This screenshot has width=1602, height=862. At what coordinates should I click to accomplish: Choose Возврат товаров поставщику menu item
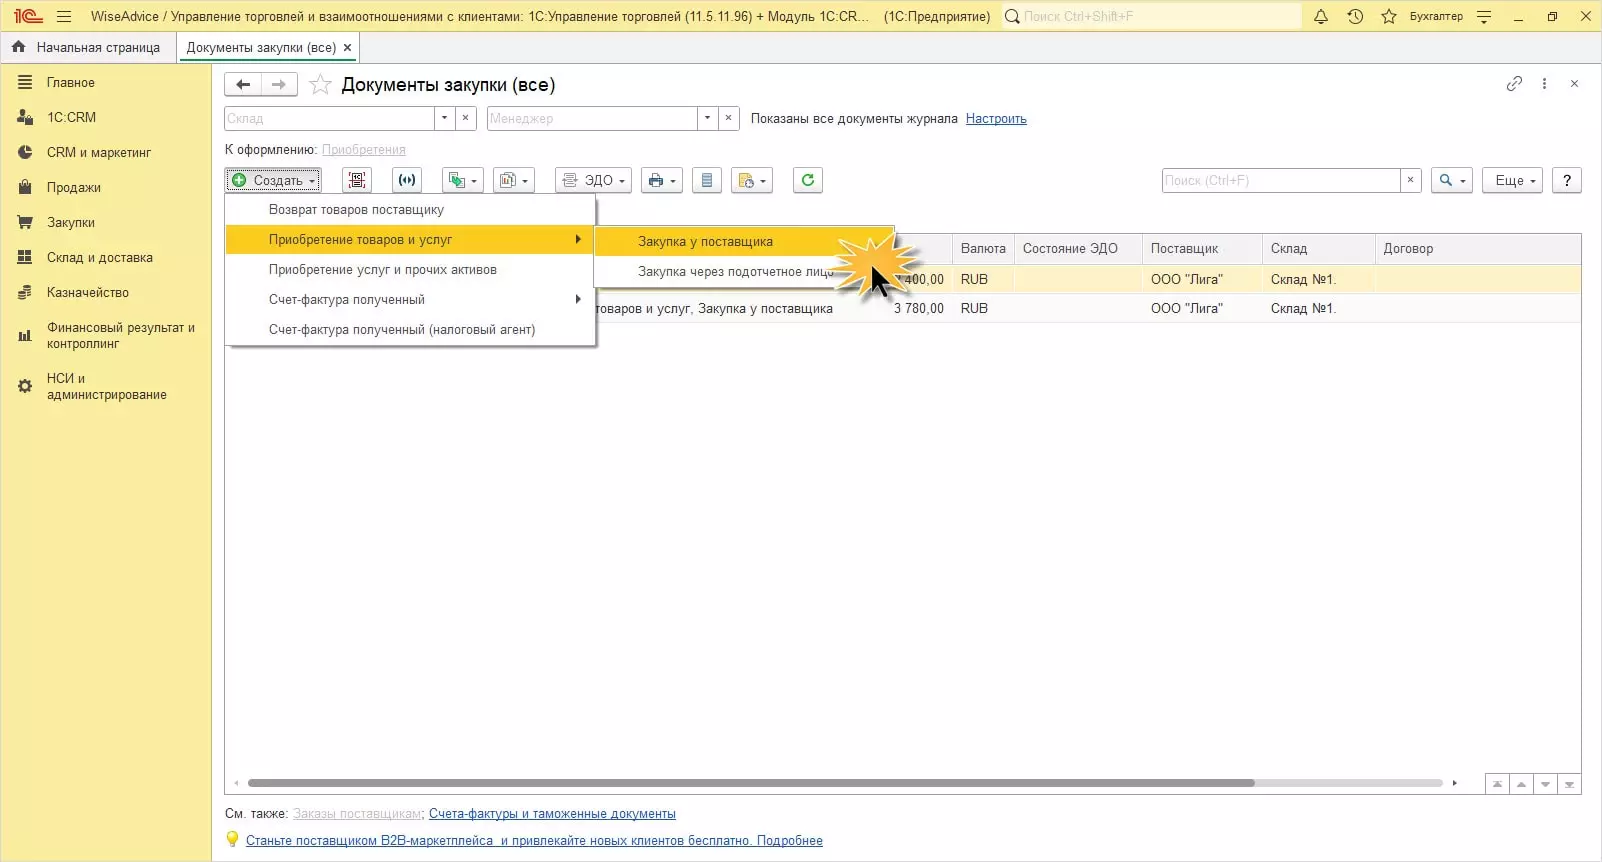coord(356,210)
